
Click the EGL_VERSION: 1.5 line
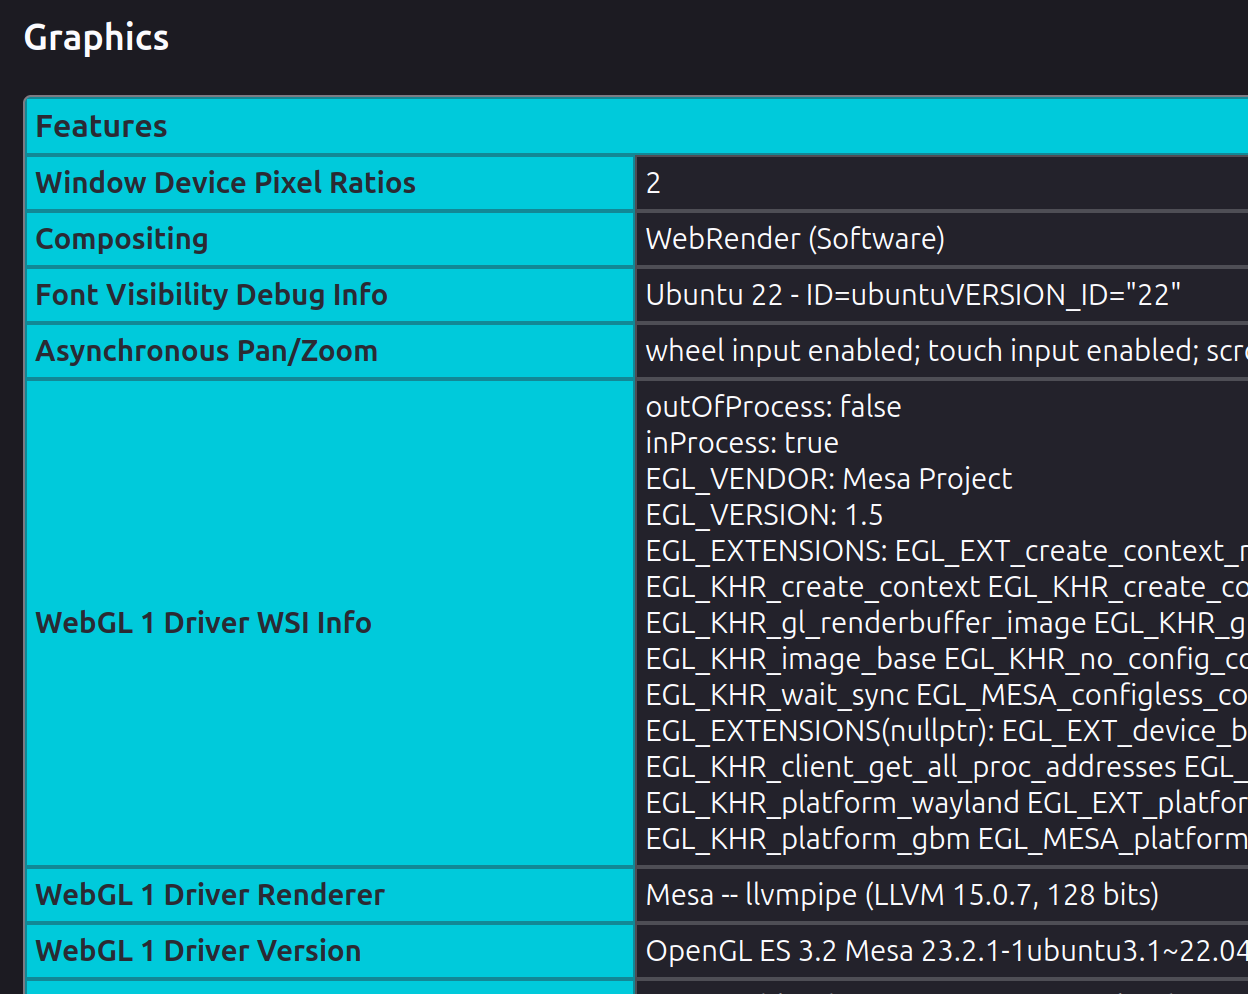coord(764,515)
